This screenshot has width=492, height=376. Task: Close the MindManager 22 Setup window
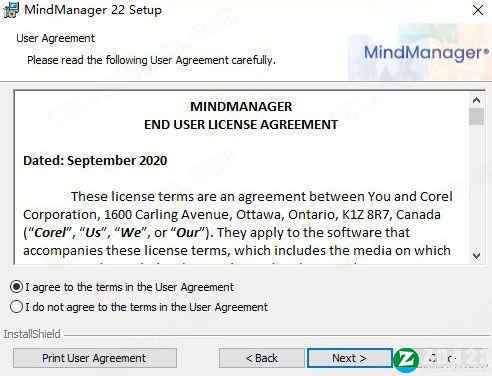pos(478,10)
